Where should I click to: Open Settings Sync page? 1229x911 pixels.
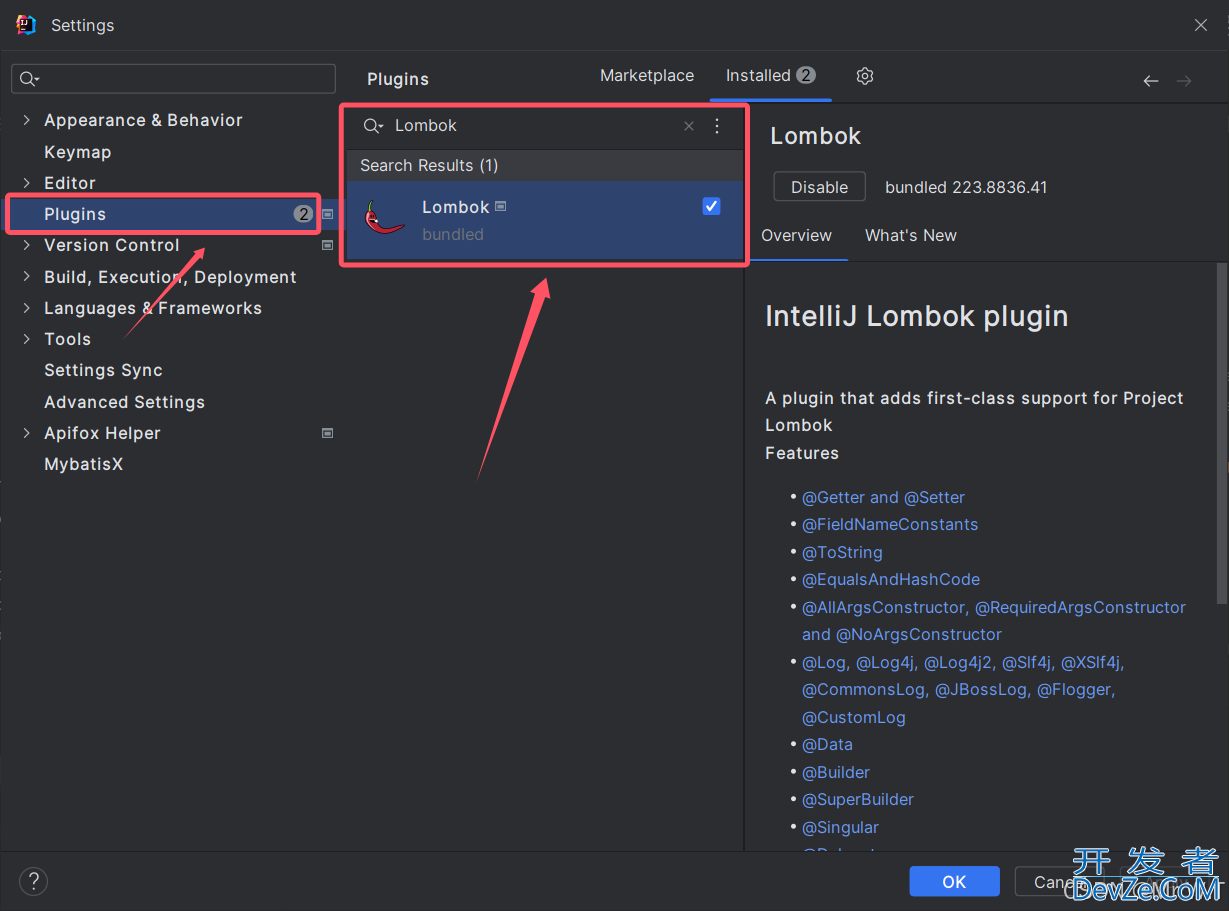tap(103, 370)
